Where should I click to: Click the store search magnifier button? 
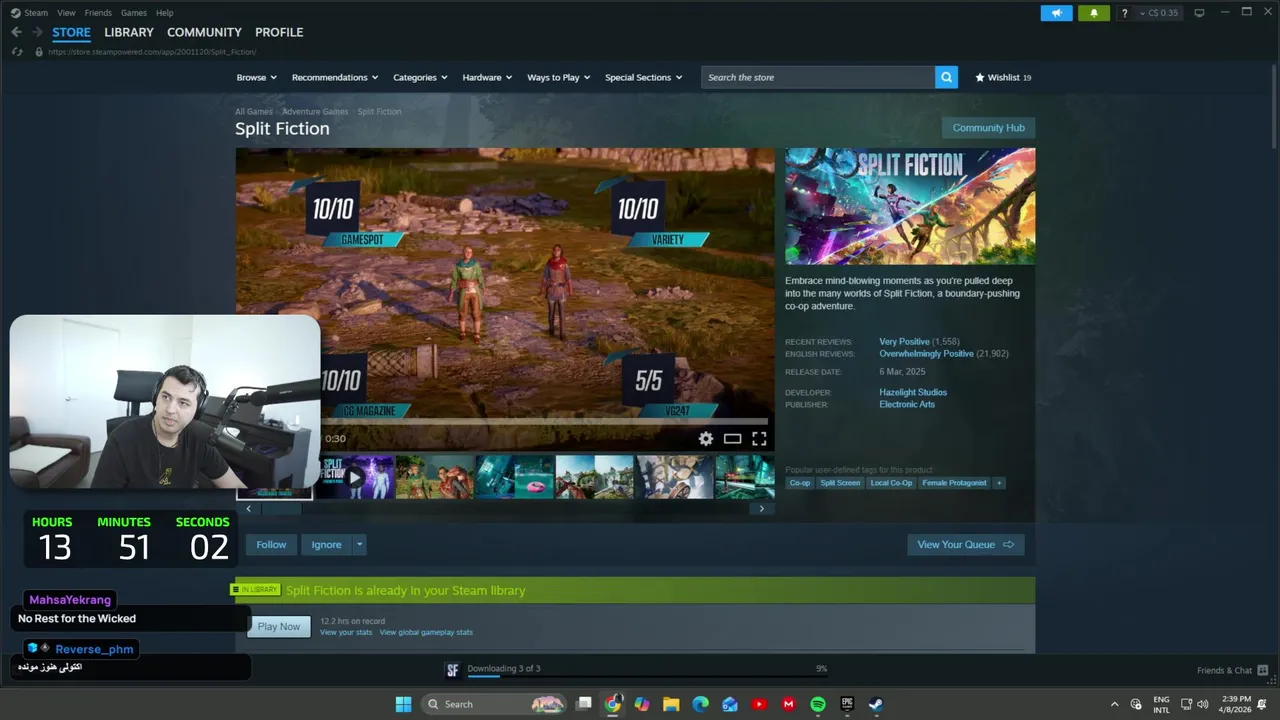(x=946, y=77)
